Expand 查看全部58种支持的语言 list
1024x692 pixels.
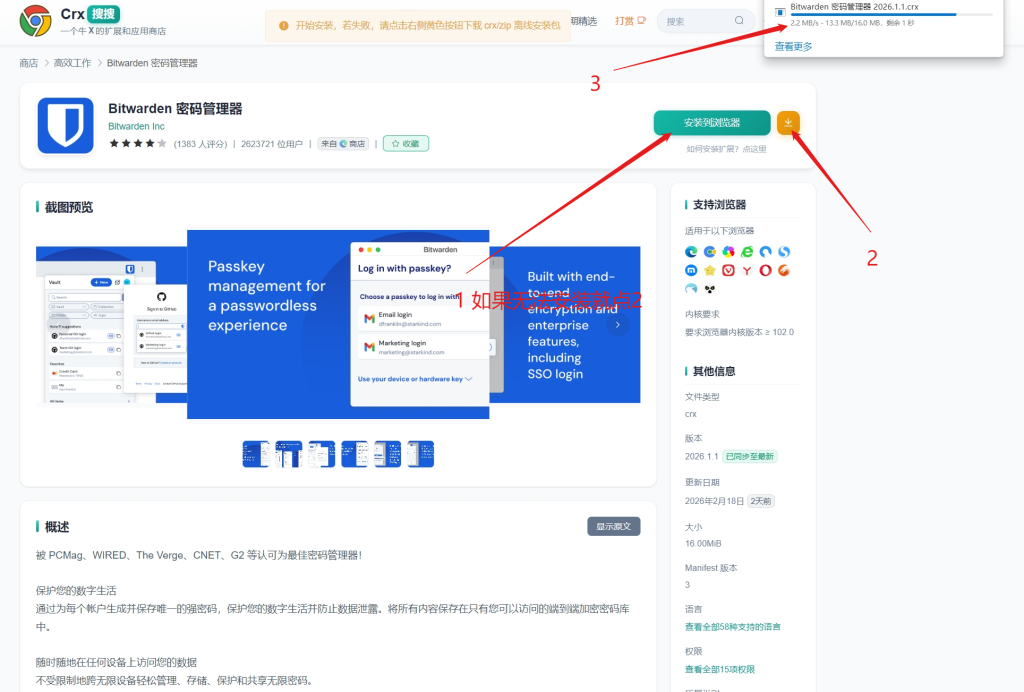pyautogui.click(x=732, y=627)
